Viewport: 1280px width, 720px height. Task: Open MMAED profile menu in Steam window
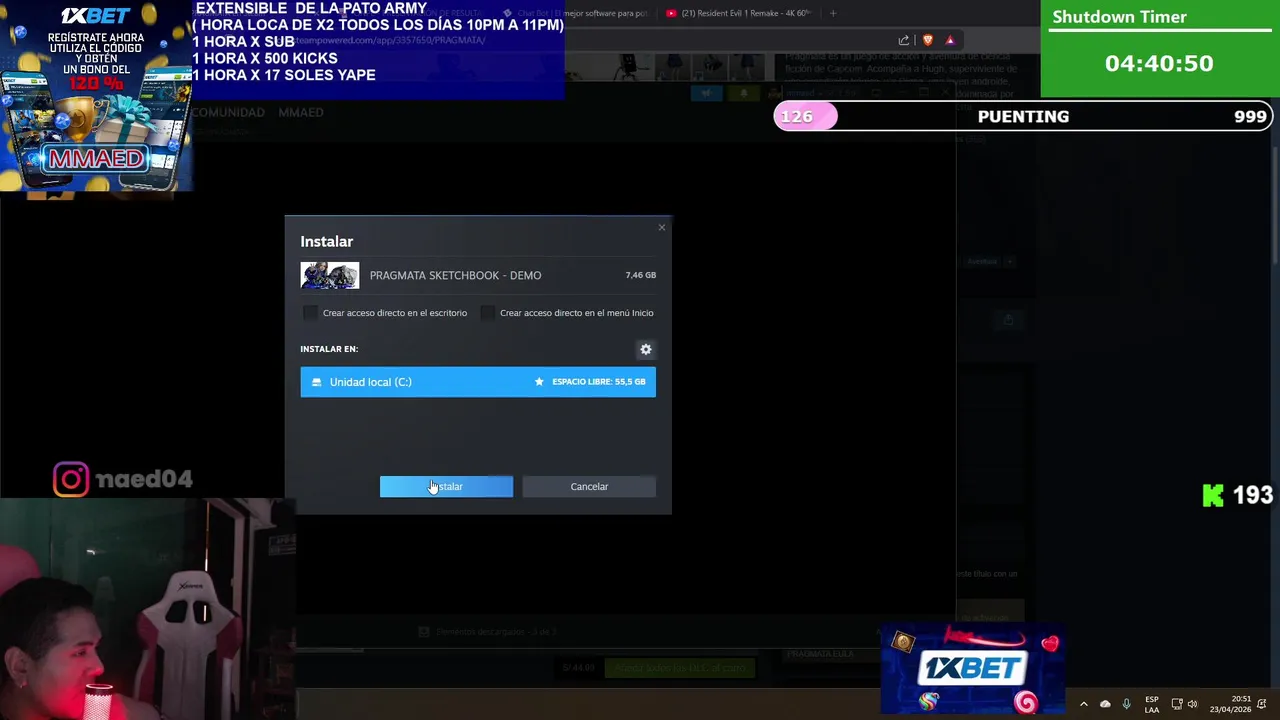[x=301, y=112]
